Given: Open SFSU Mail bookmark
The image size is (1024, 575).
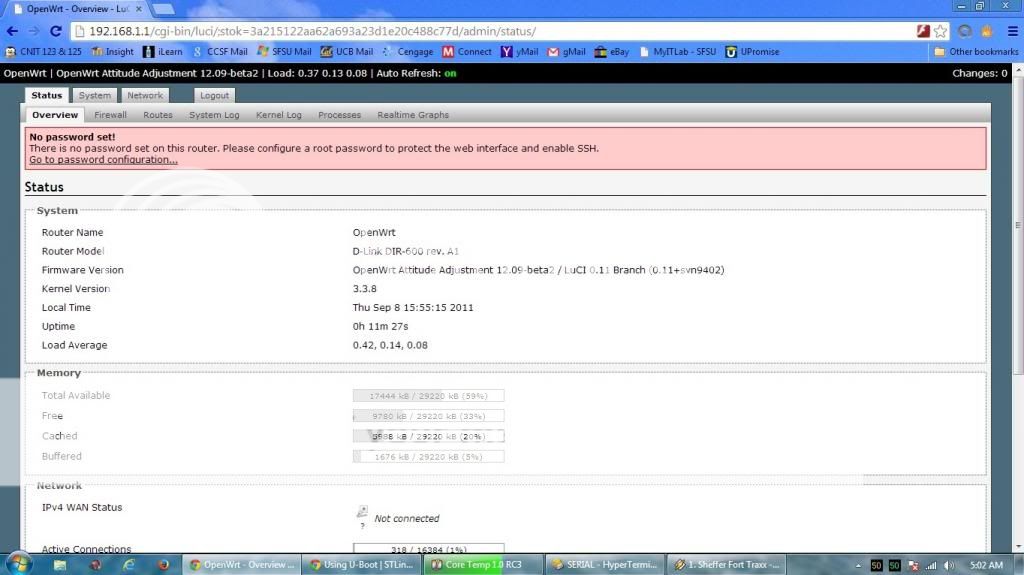Looking at the screenshot, I should coord(284,52).
